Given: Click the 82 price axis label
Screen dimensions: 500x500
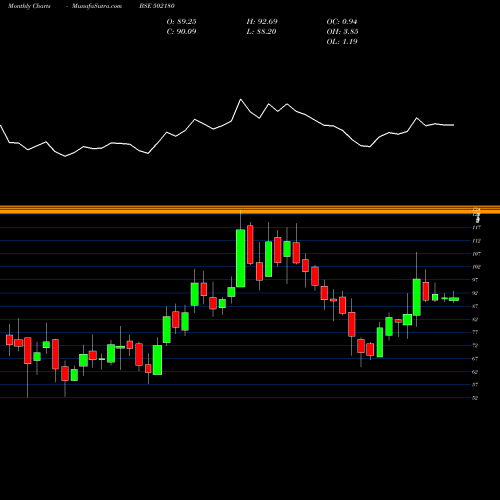Looking at the screenshot, I should (x=475, y=319).
